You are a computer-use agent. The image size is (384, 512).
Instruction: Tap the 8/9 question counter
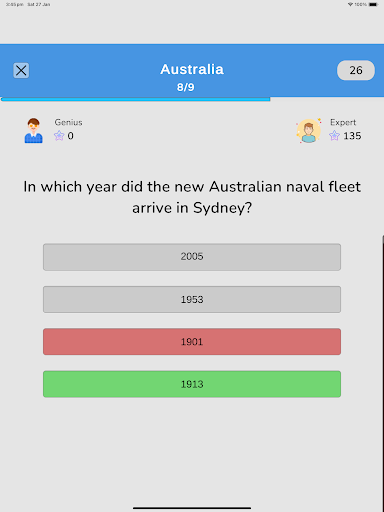click(x=185, y=87)
